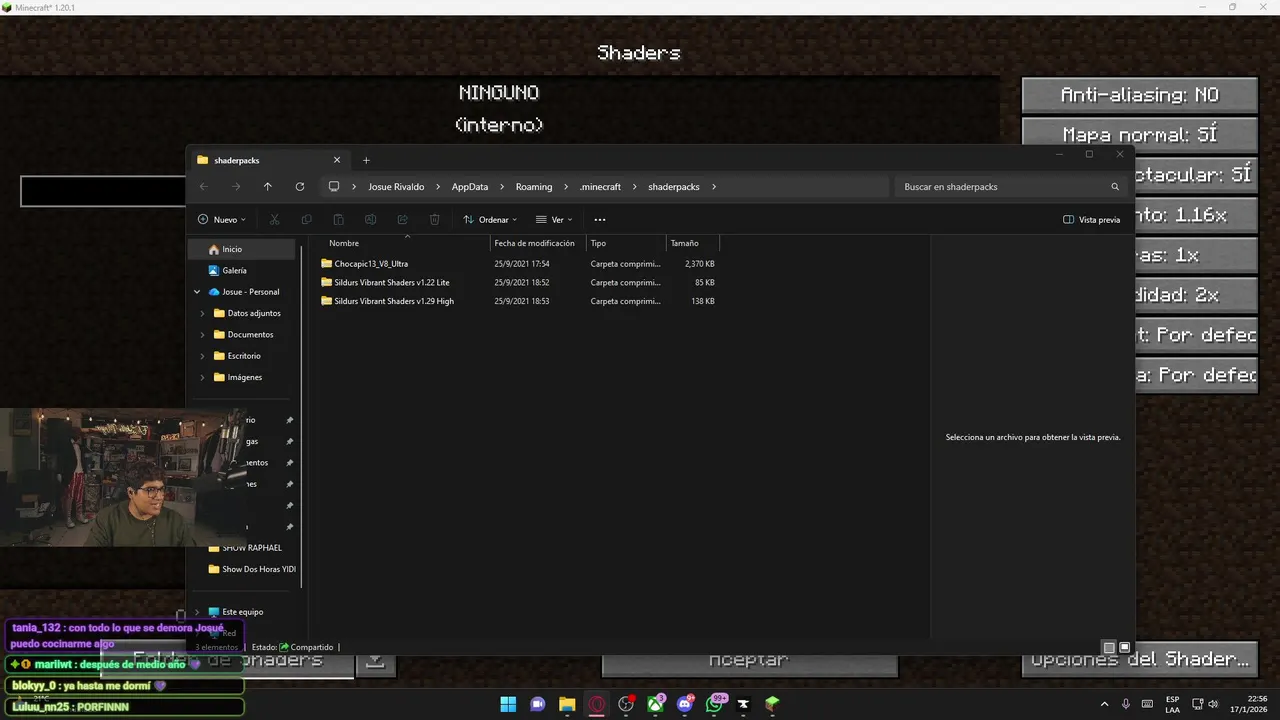Click the Rename icon in Explorer toolbar
1280x720 pixels.
coord(370,219)
